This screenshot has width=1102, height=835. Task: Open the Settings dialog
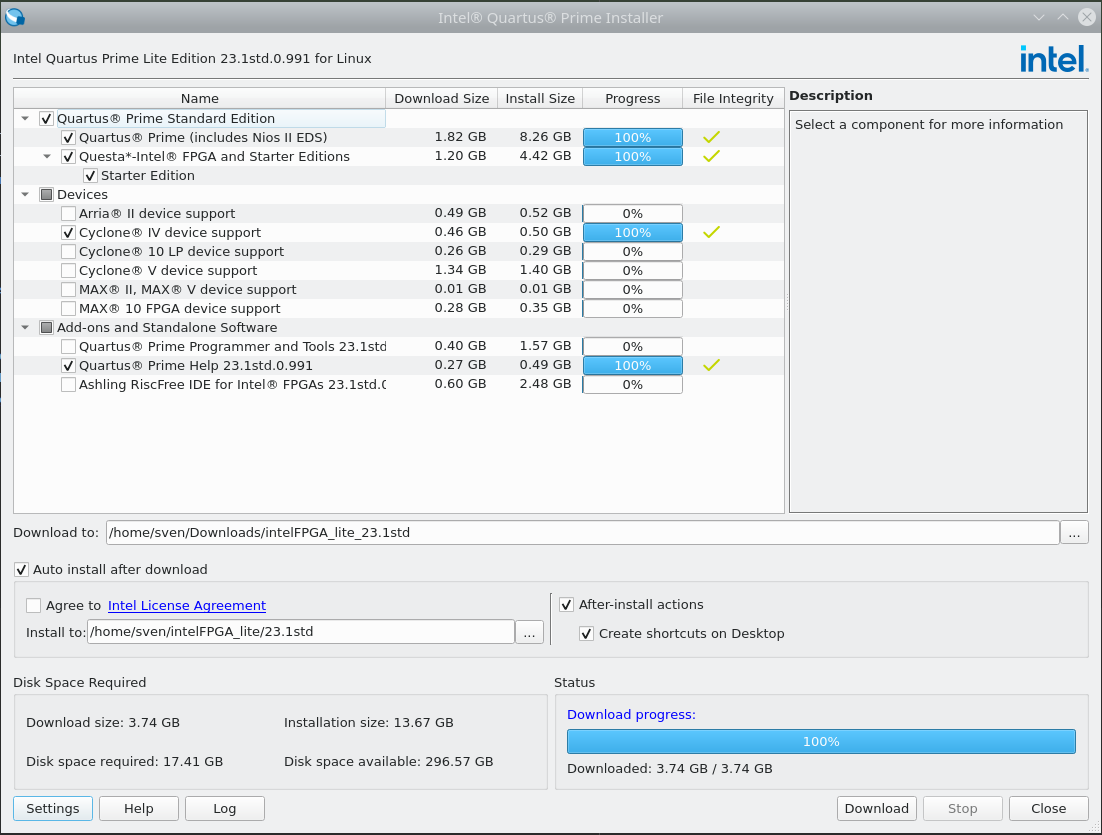tap(53, 808)
